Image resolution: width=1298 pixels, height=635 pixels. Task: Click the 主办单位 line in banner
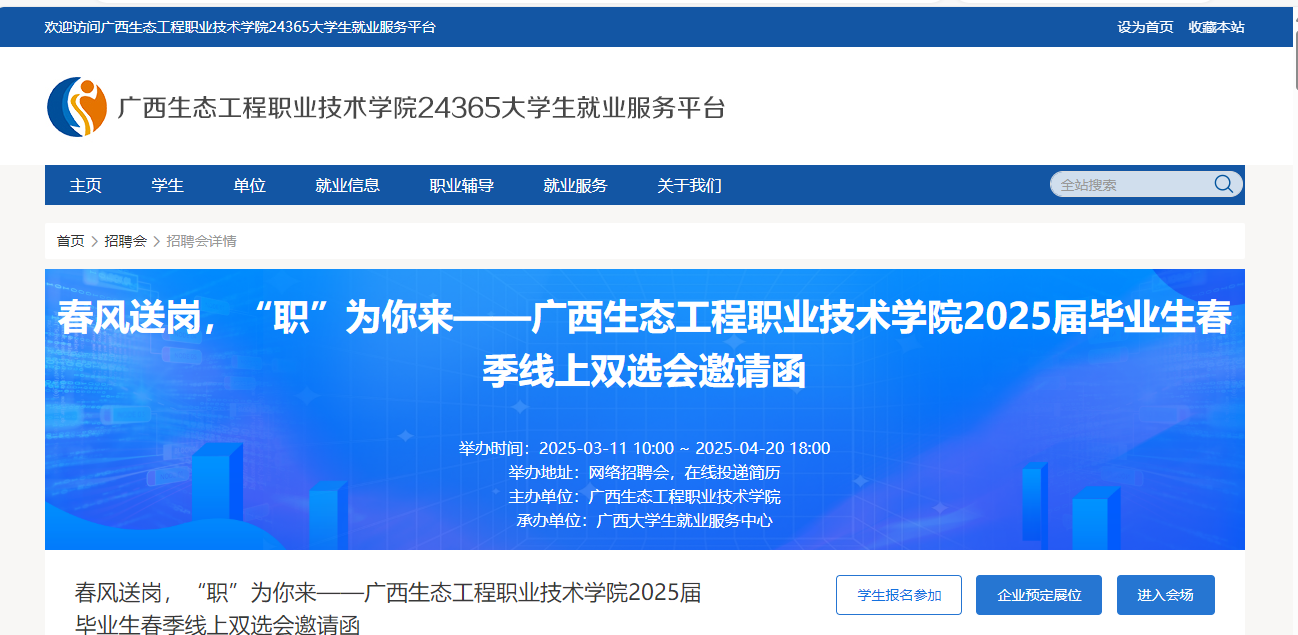pos(644,496)
